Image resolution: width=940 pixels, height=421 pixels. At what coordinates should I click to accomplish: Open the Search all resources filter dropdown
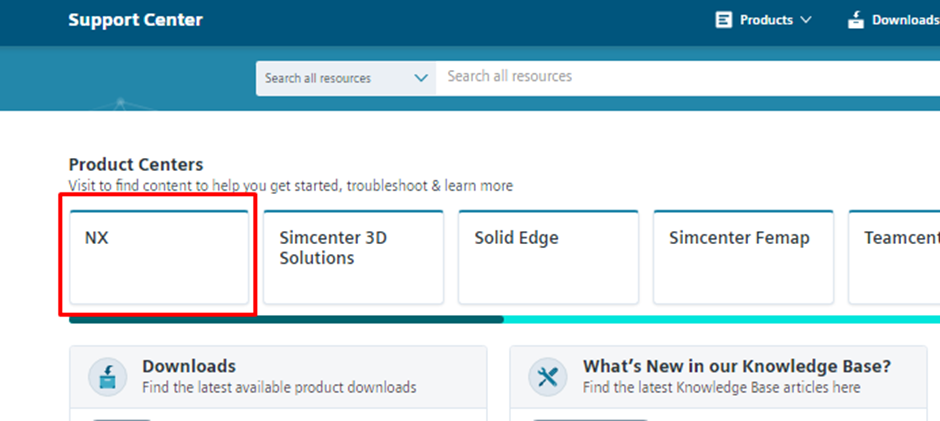pyautogui.click(x=346, y=78)
